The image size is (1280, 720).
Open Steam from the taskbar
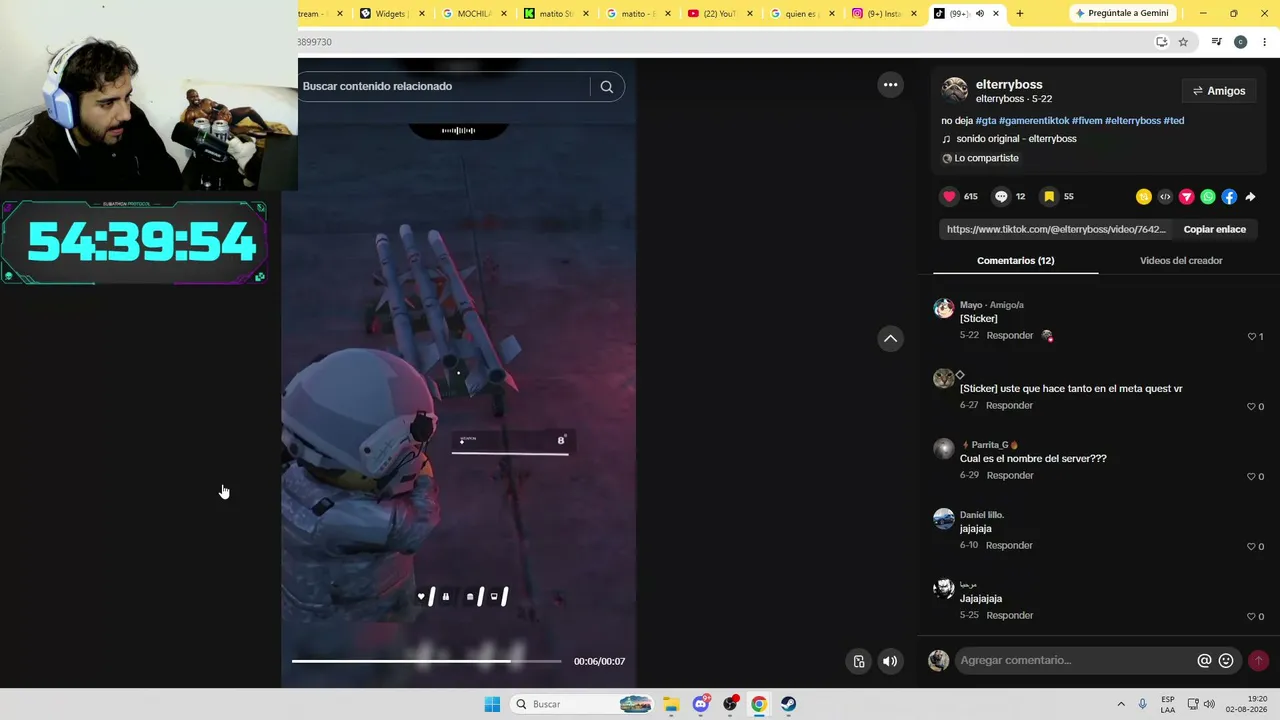(788, 704)
